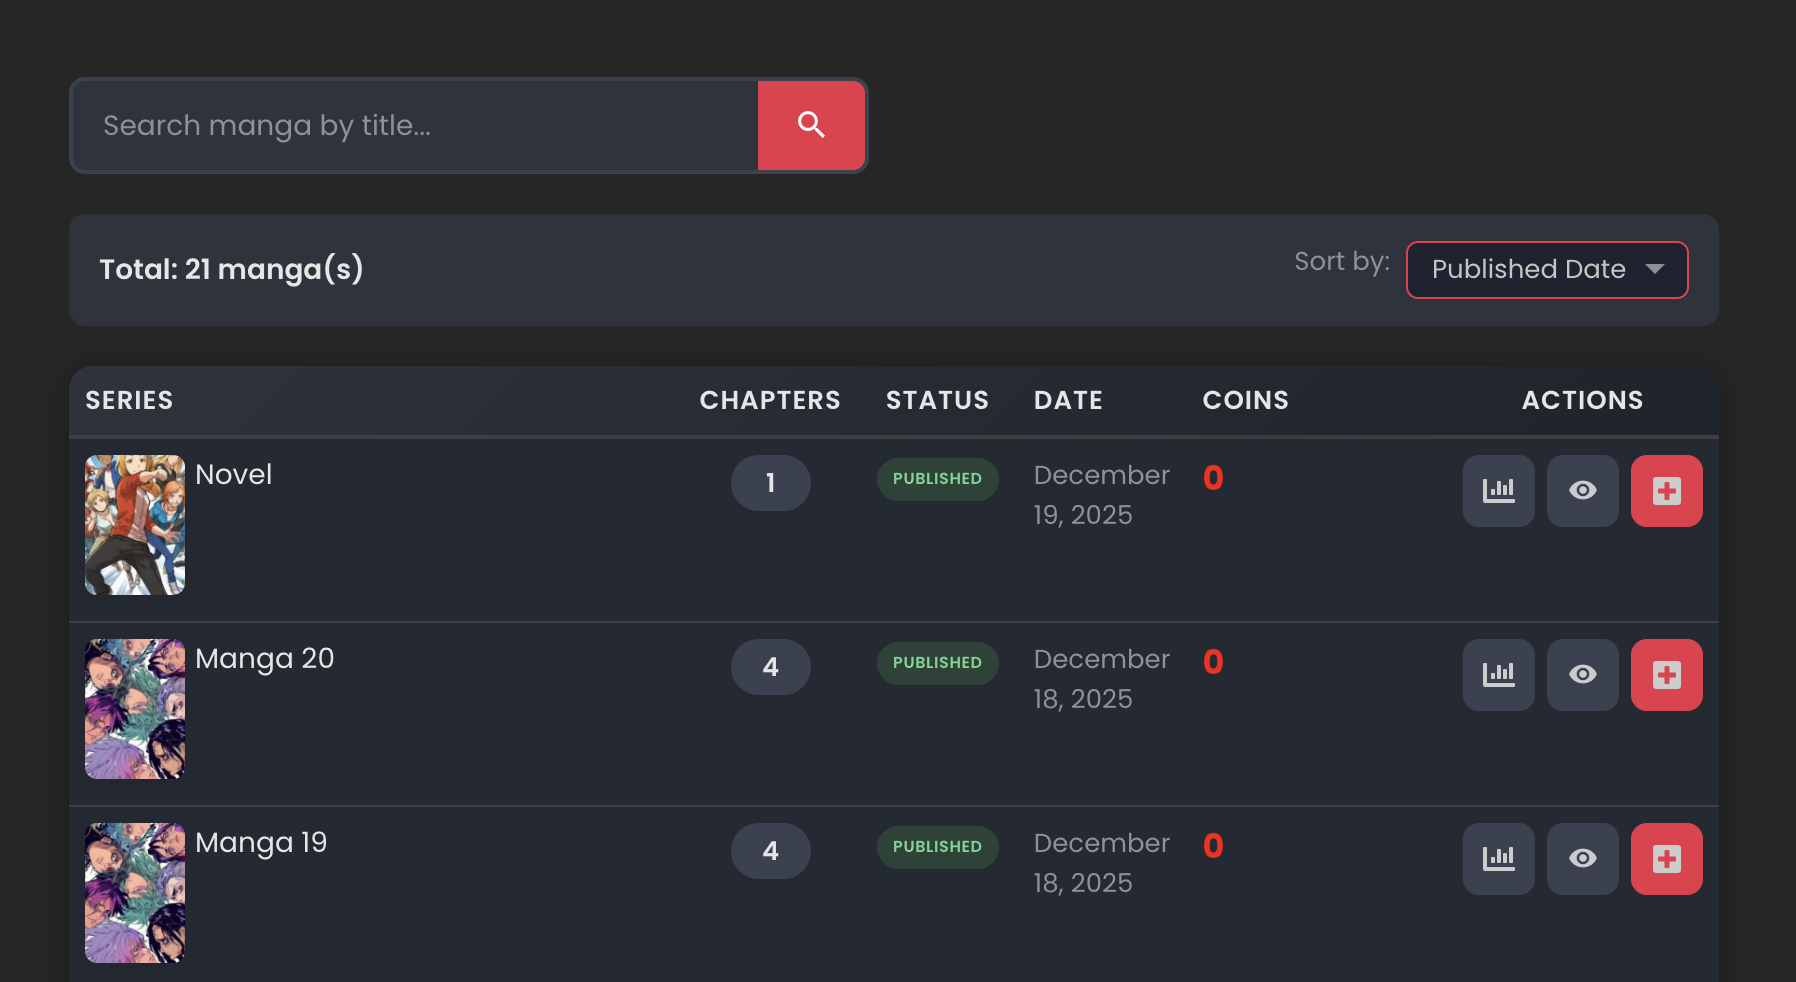This screenshot has height=982, width=1796.
Task: Click the chapter count badge for Manga 19
Action: coord(770,851)
